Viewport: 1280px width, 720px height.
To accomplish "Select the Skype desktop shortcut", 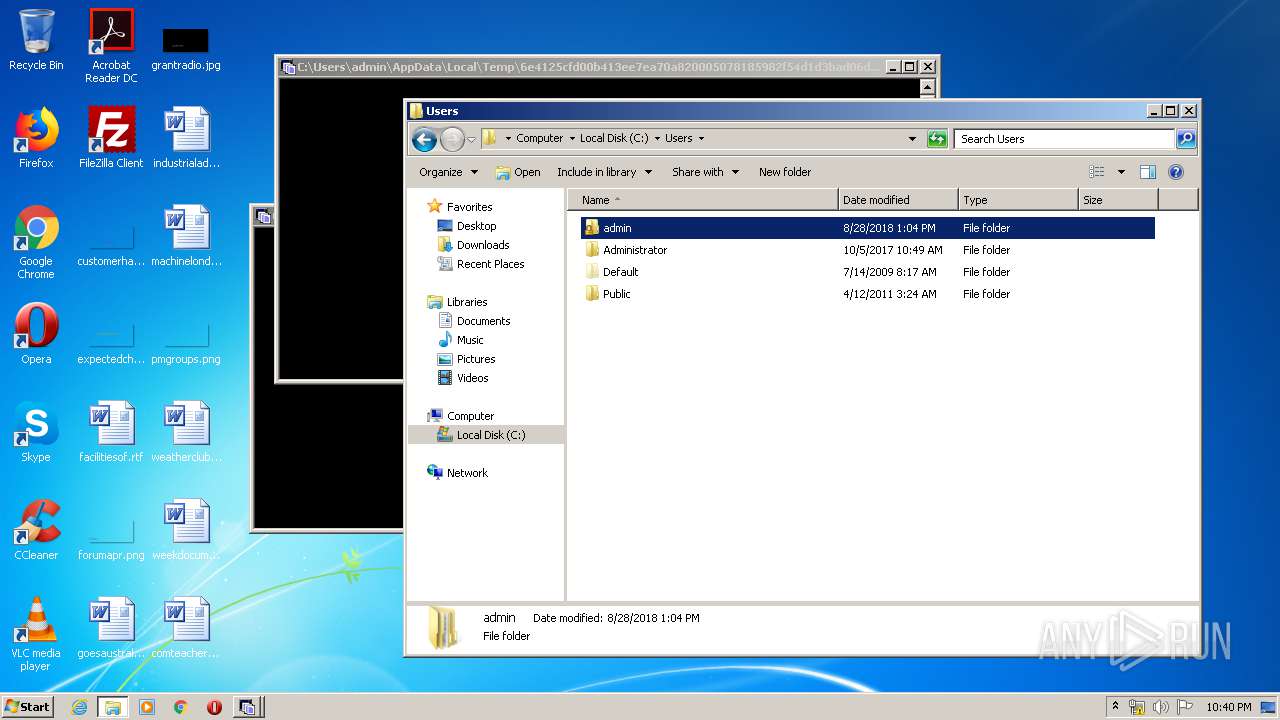I will tap(36, 432).
